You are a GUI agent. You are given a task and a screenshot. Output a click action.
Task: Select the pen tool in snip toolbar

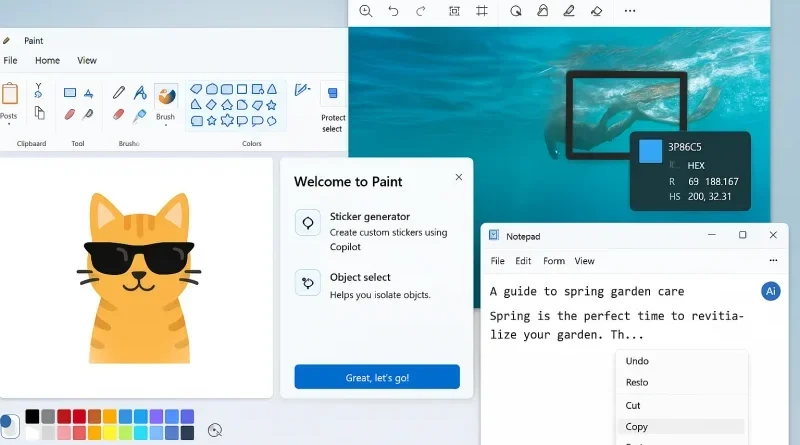pyautogui.click(x=569, y=11)
